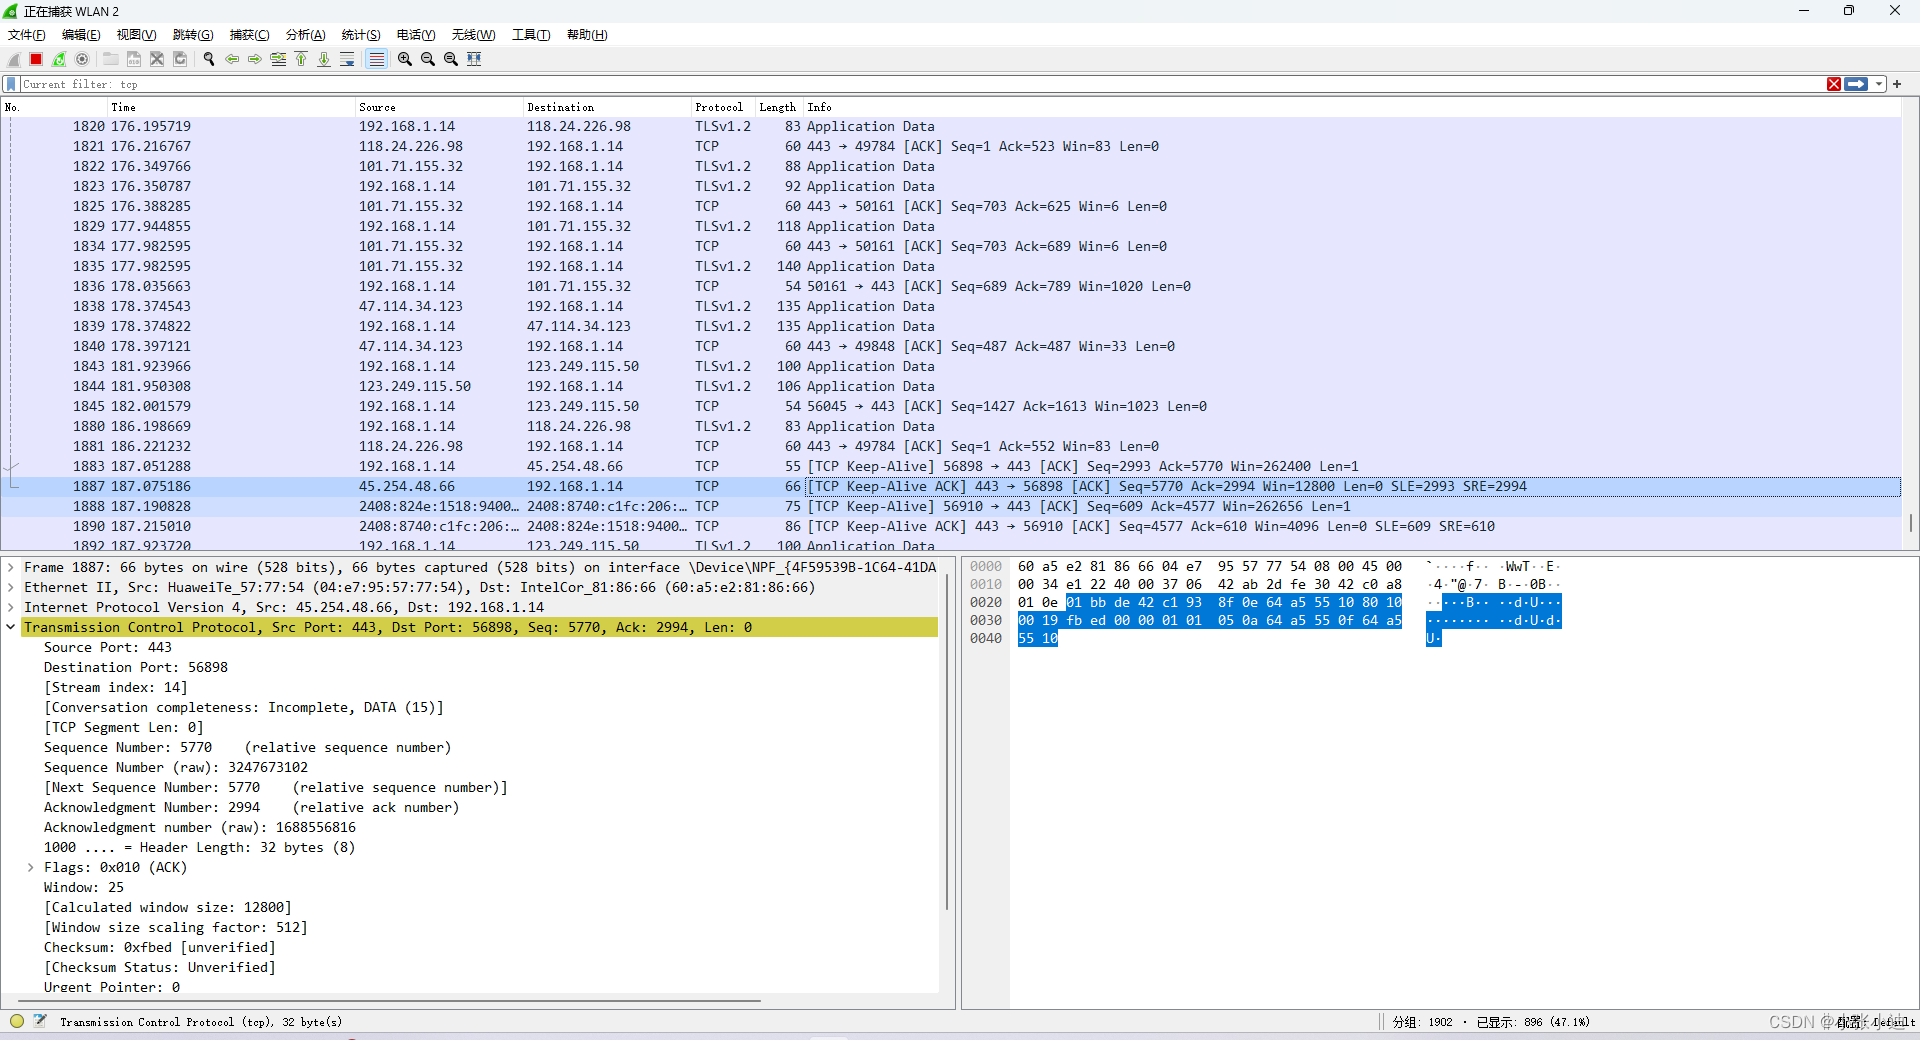
Task: Open expert information status bar circle
Action: tap(17, 1021)
